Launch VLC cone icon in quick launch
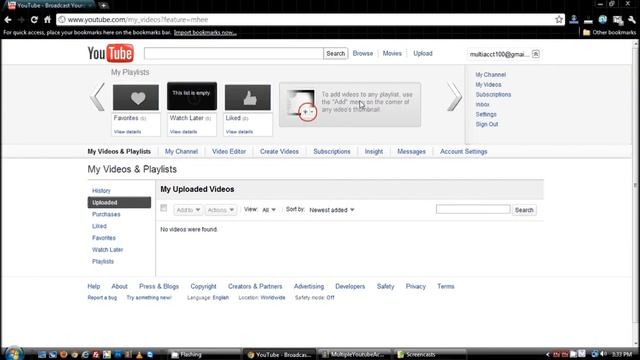 point(139,355)
